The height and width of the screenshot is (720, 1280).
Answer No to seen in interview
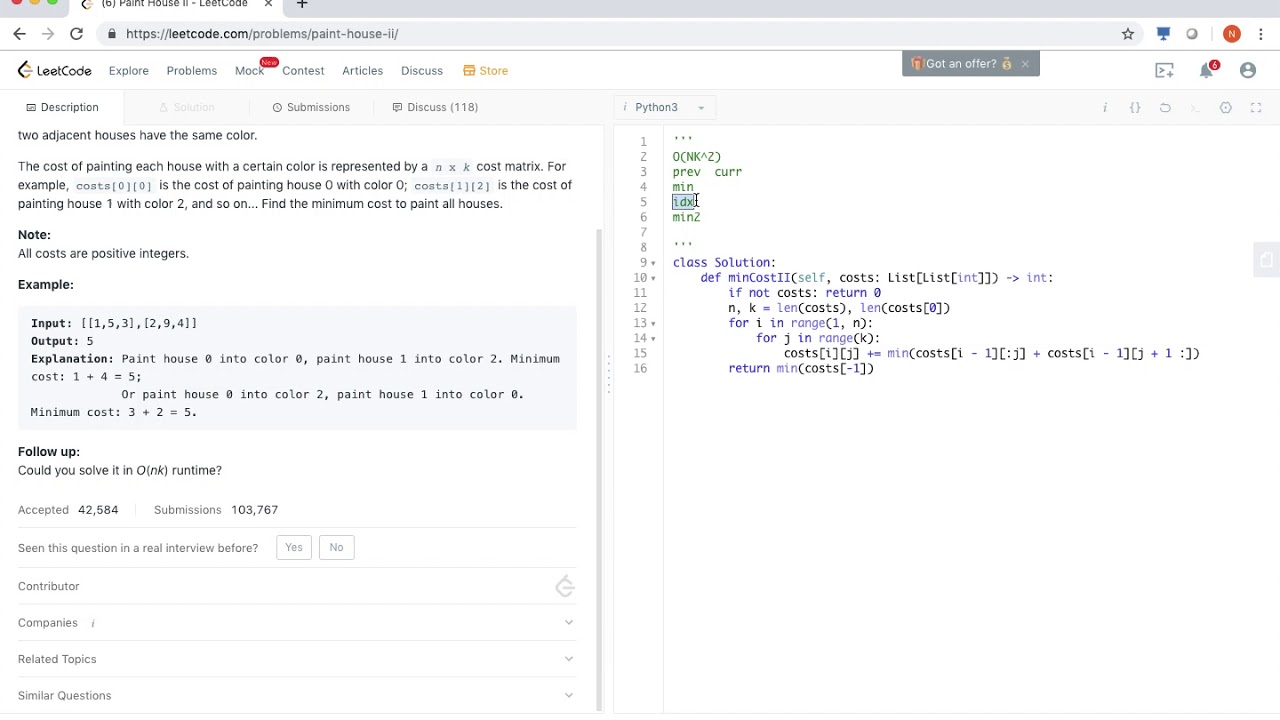(x=336, y=547)
